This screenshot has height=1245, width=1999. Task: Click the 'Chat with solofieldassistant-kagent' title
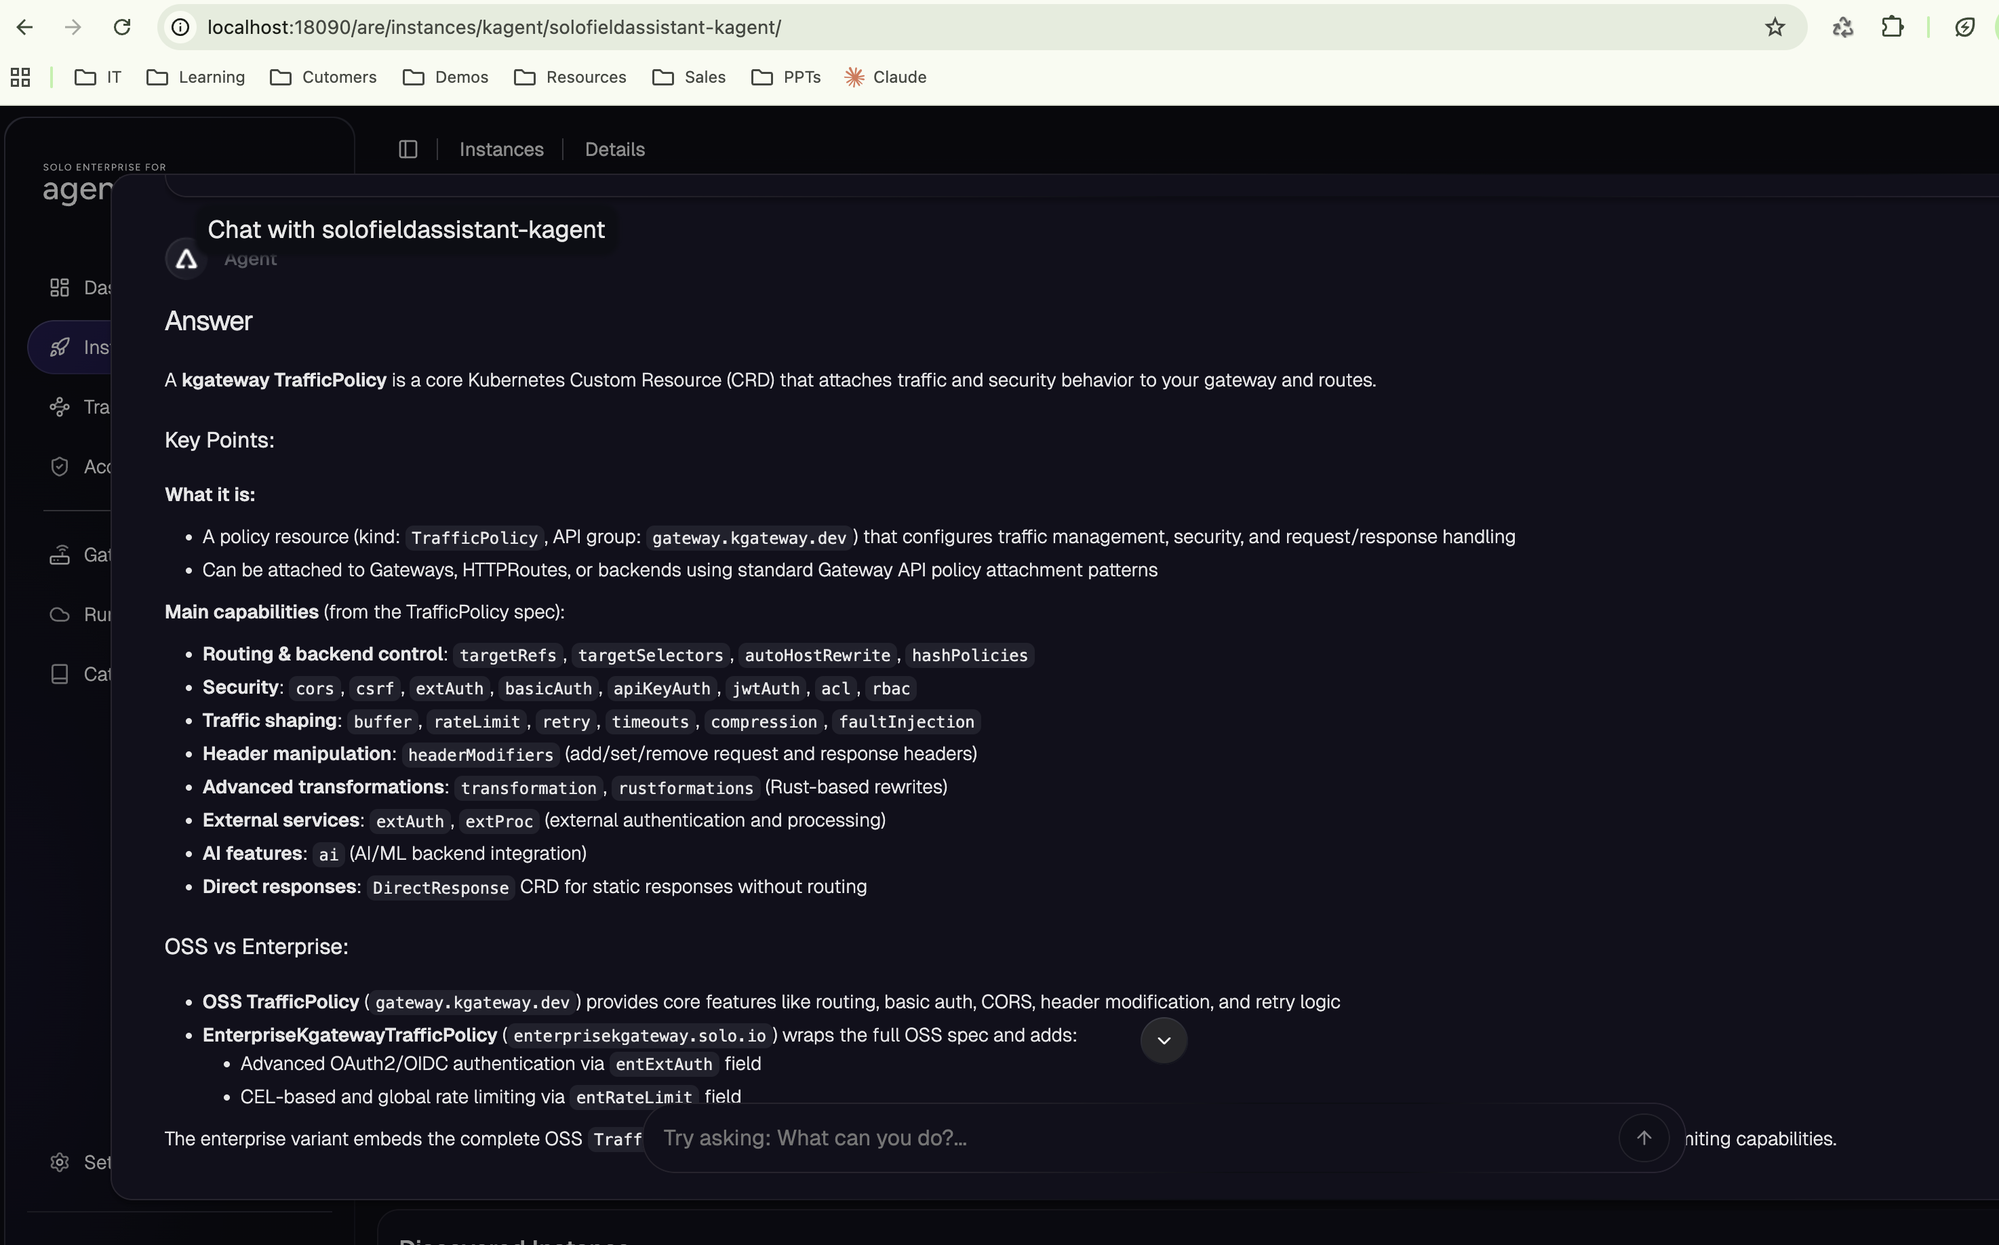coord(406,229)
